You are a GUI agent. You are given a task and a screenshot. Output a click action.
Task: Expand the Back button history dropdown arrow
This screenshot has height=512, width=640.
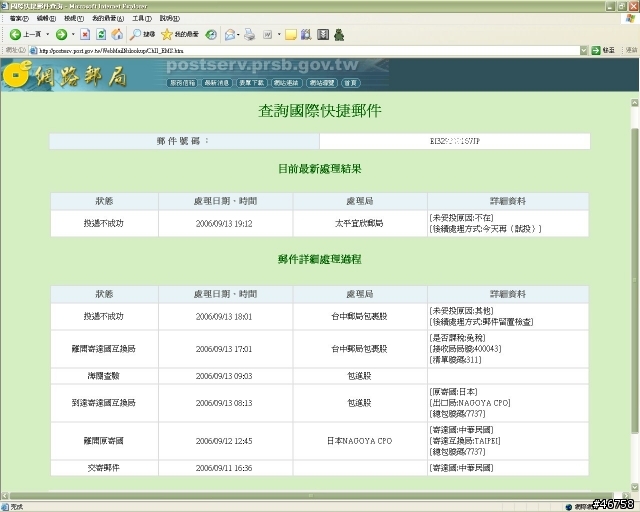[48, 35]
